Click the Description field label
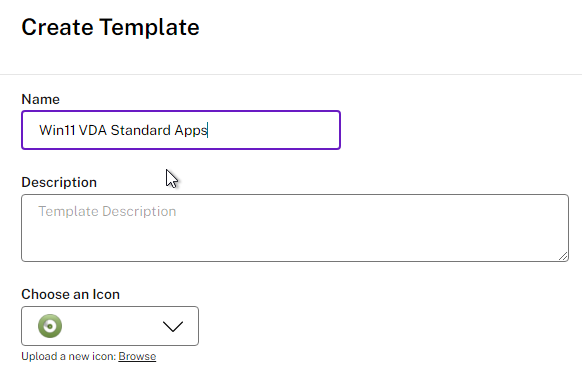The width and height of the screenshot is (582, 374). coord(59,183)
